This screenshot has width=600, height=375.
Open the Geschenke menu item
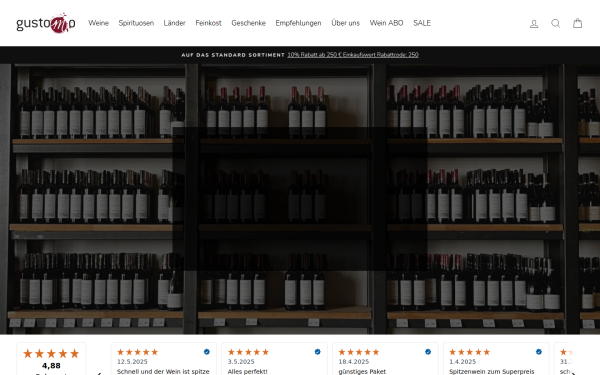pyautogui.click(x=248, y=23)
